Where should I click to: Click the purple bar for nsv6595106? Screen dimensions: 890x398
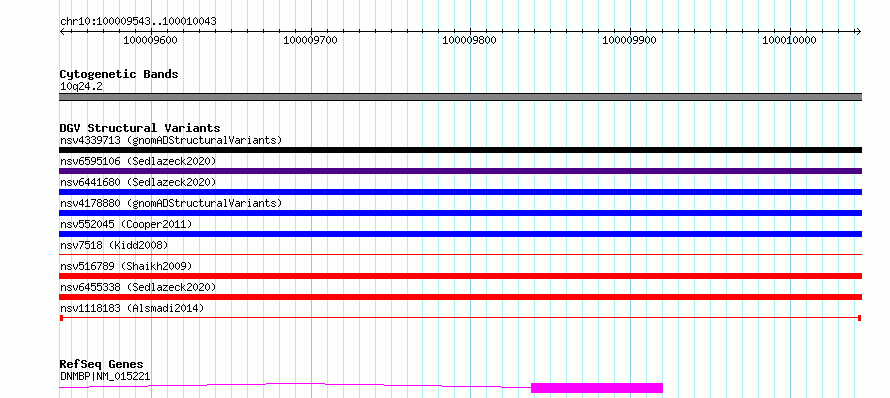pos(460,171)
